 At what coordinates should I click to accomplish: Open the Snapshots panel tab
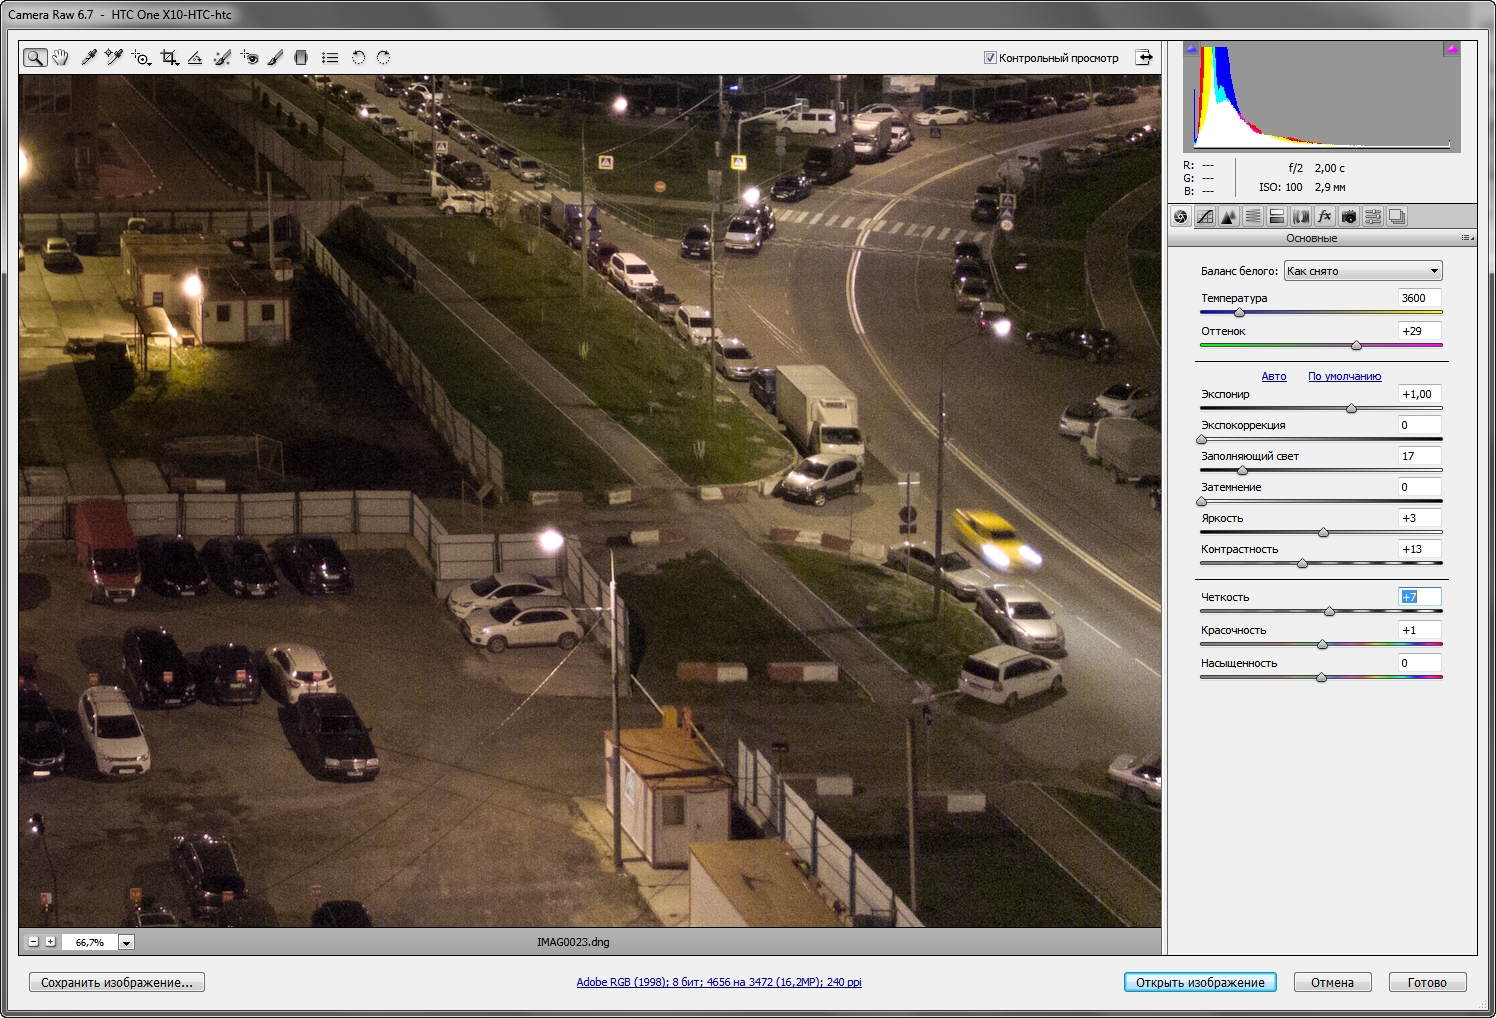(1397, 216)
